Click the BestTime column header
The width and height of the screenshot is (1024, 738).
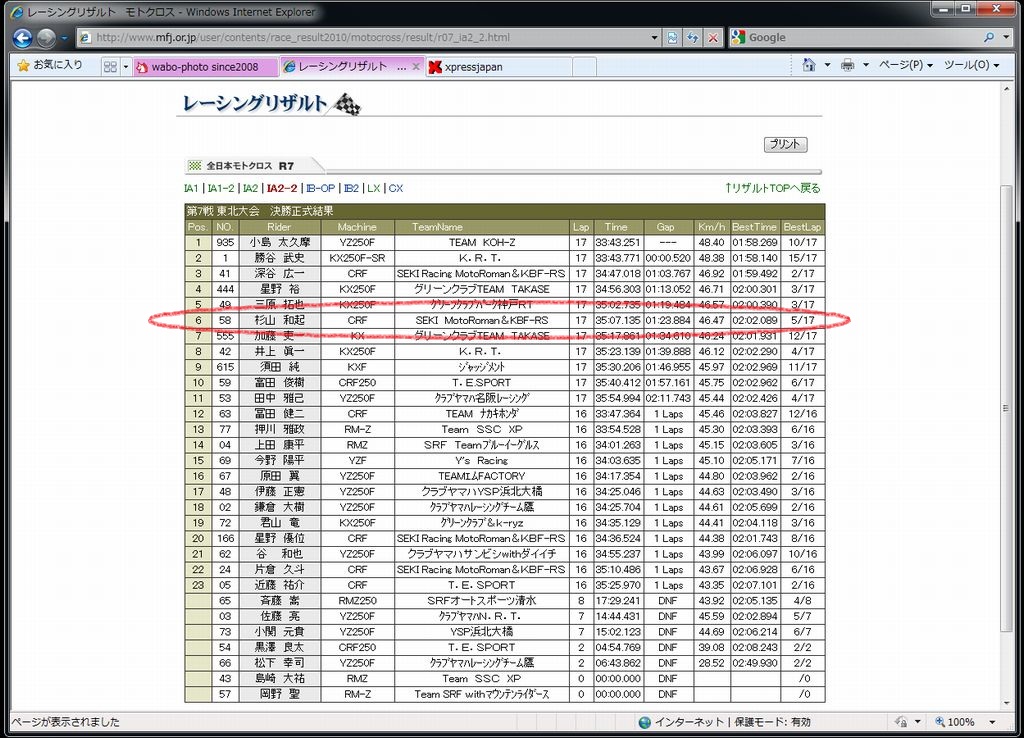click(x=754, y=227)
